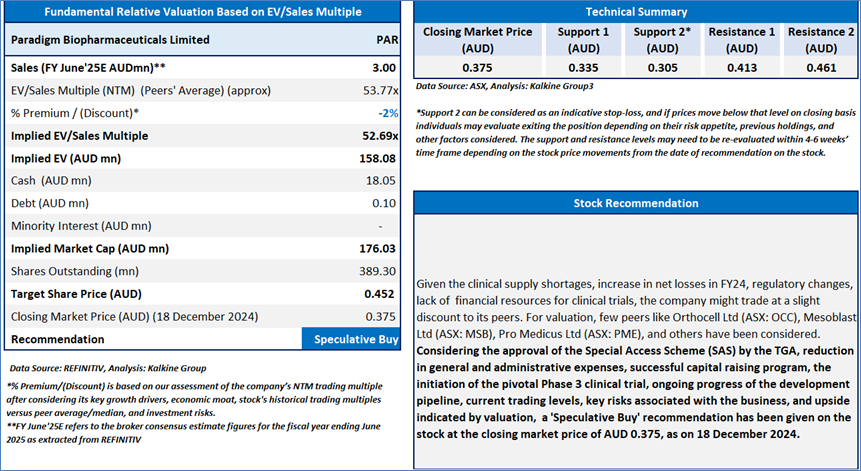861x471 pixels.
Task: Select the cash value '18.05'
Action: 381,181
